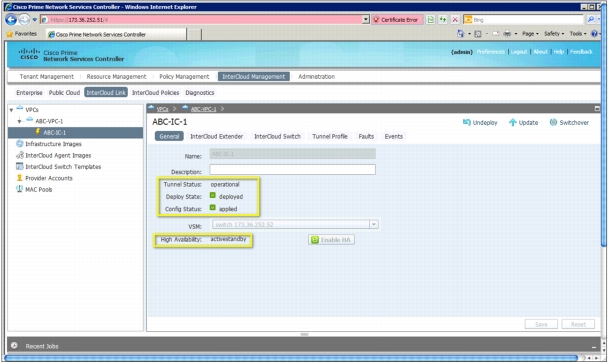Click the Update arrow icon
This screenshot has height=364, width=609.
coord(513,122)
